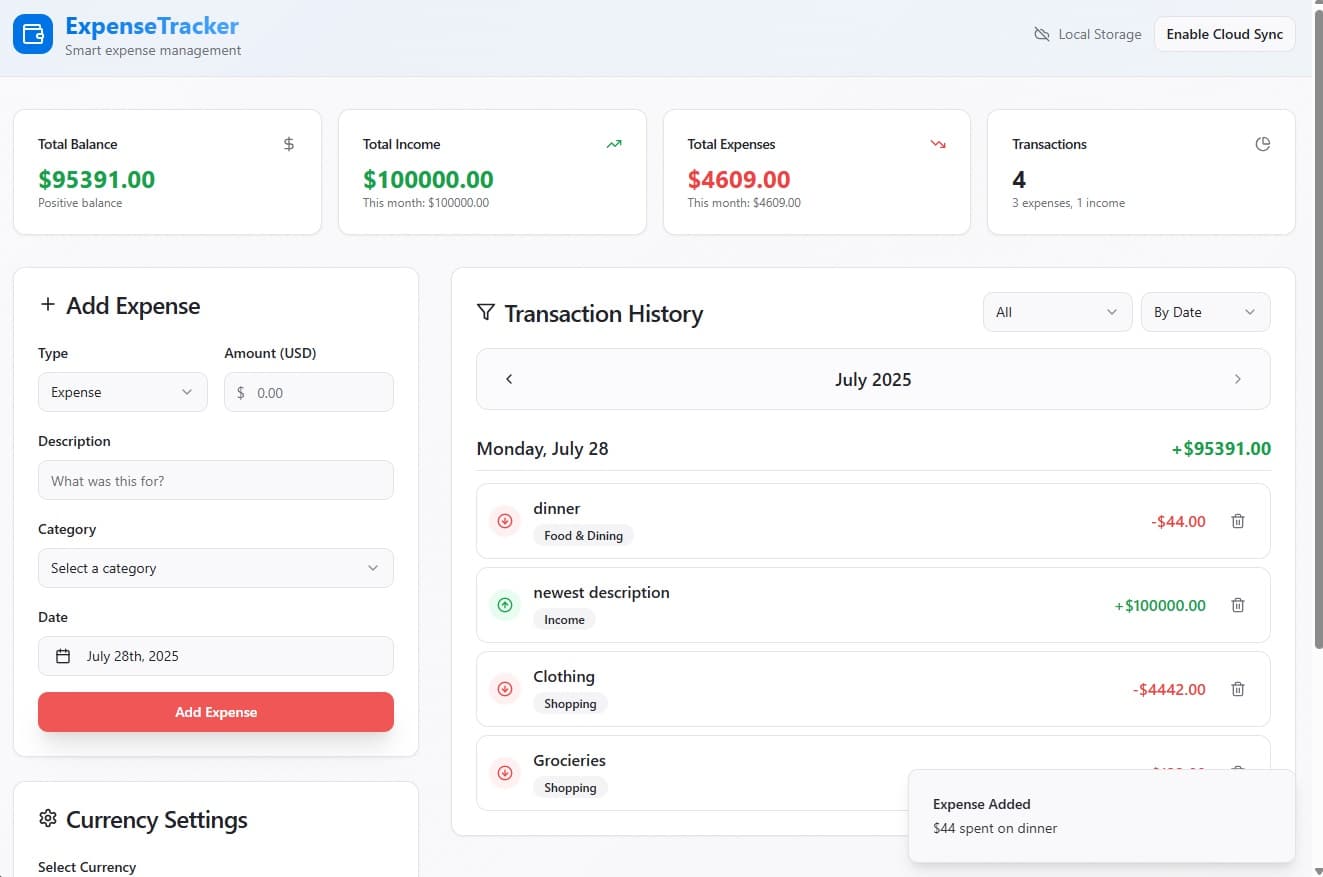Click the Enable Cloud Sync button

point(1224,33)
